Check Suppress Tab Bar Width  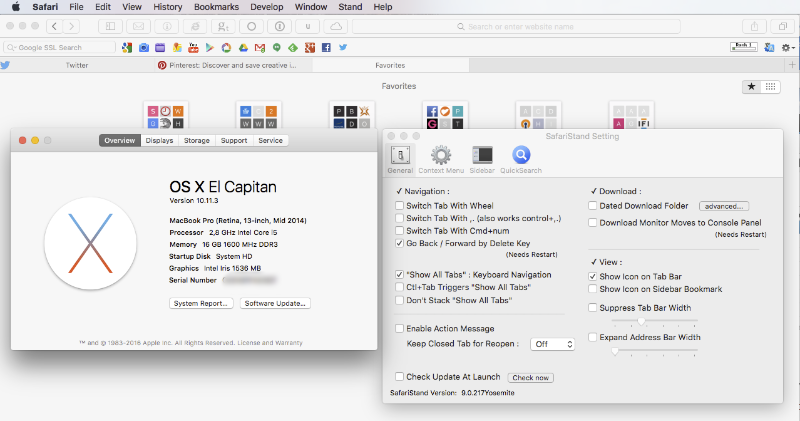pyautogui.click(x=592, y=308)
